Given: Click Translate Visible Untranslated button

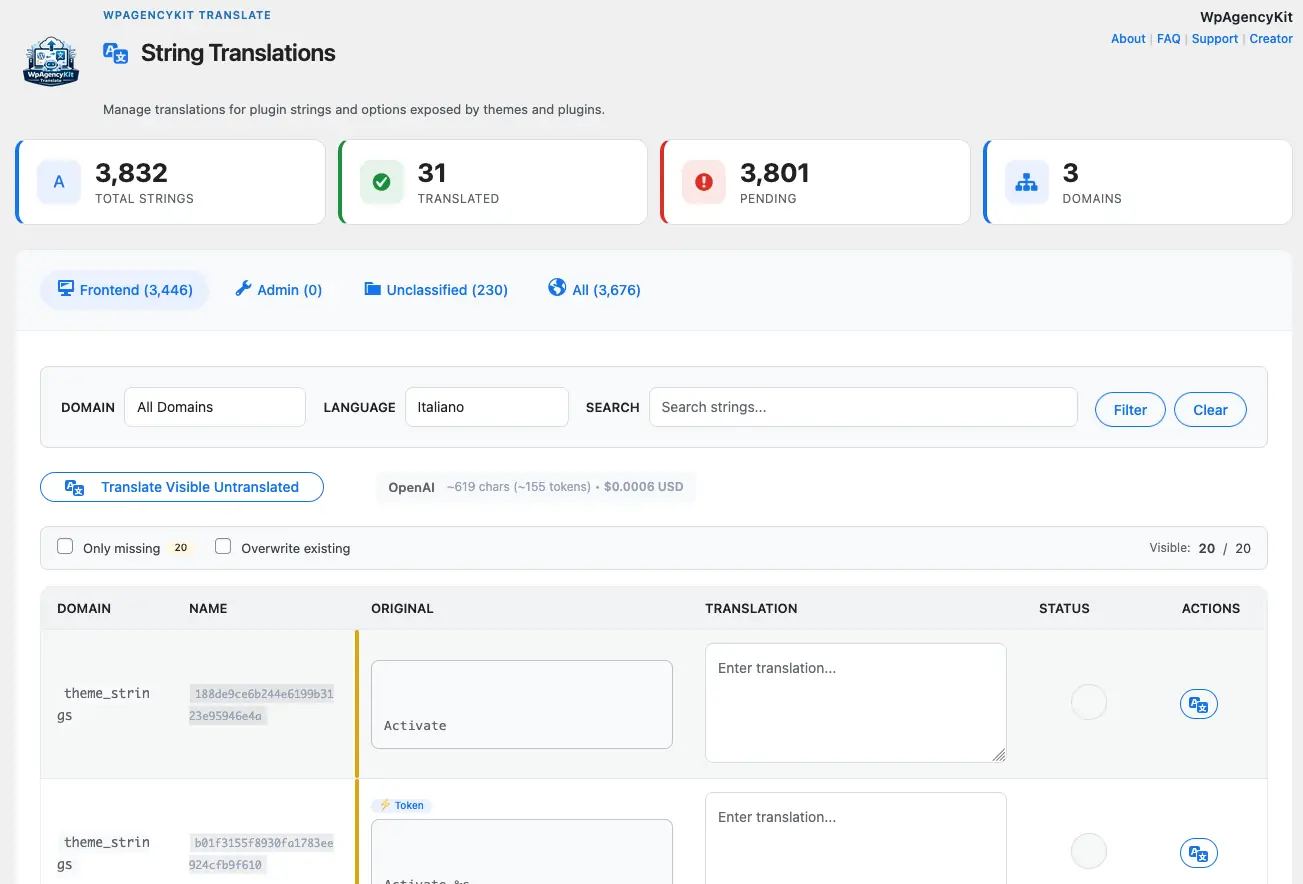Looking at the screenshot, I should point(182,487).
